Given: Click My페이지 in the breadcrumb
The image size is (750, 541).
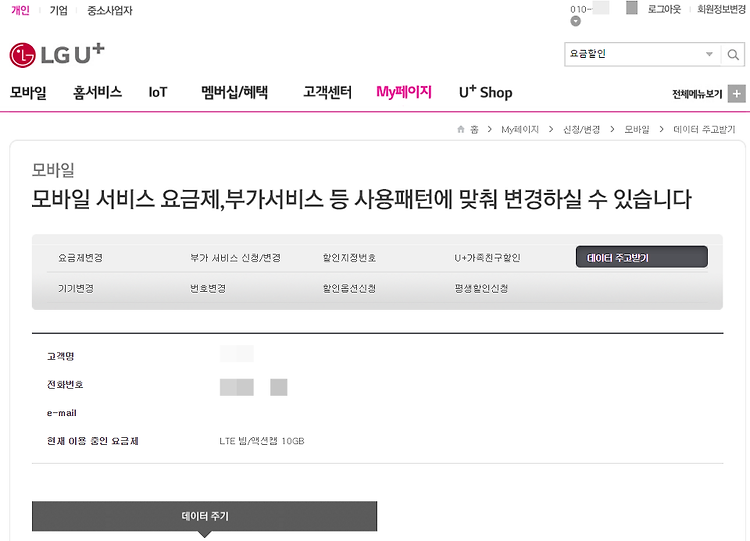Looking at the screenshot, I should point(520,129).
